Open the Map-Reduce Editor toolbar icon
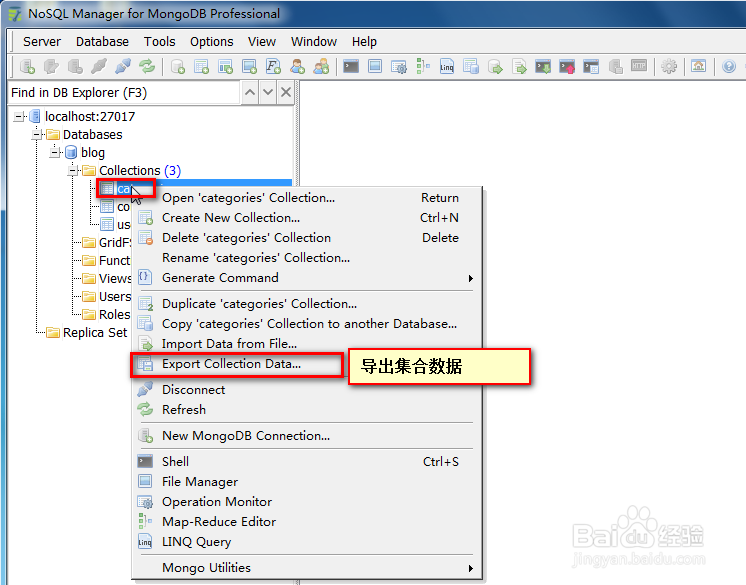The image size is (746, 585). click(422, 66)
